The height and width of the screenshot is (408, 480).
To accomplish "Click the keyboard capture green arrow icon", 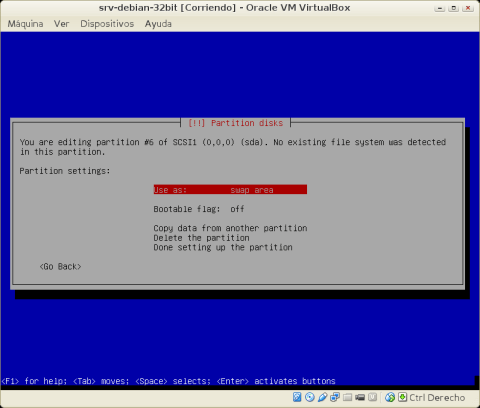I will pyautogui.click(x=402, y=397).
